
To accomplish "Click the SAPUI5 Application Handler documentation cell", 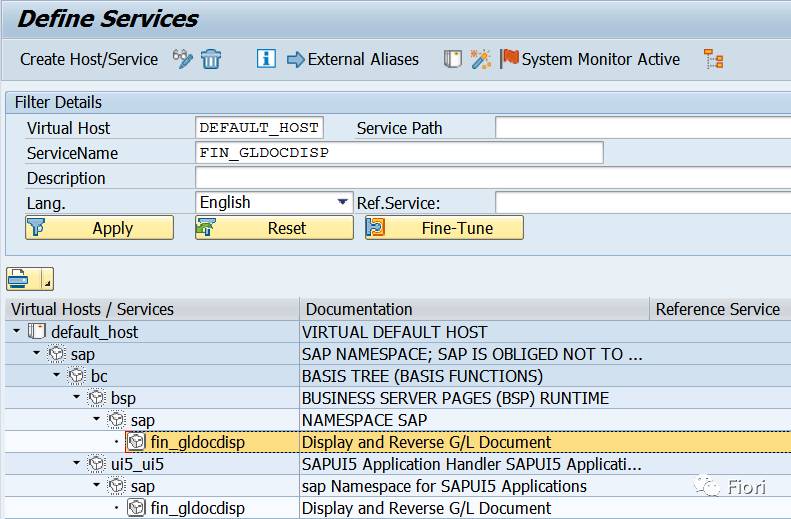I will click(x=472, y=464).
